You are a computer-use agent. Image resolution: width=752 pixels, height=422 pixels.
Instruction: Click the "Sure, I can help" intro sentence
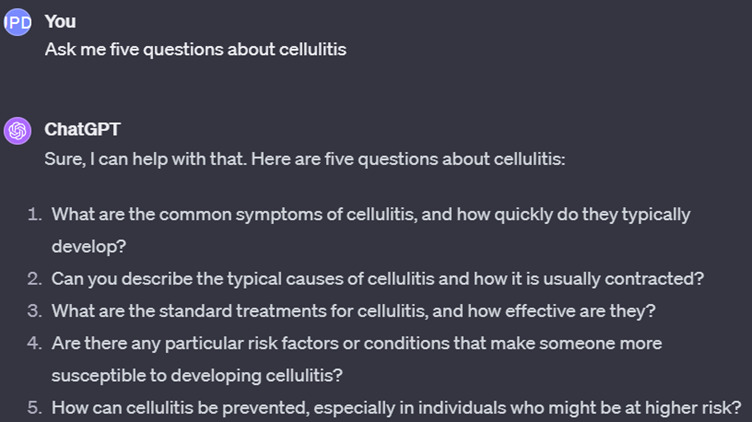point(305,159)
